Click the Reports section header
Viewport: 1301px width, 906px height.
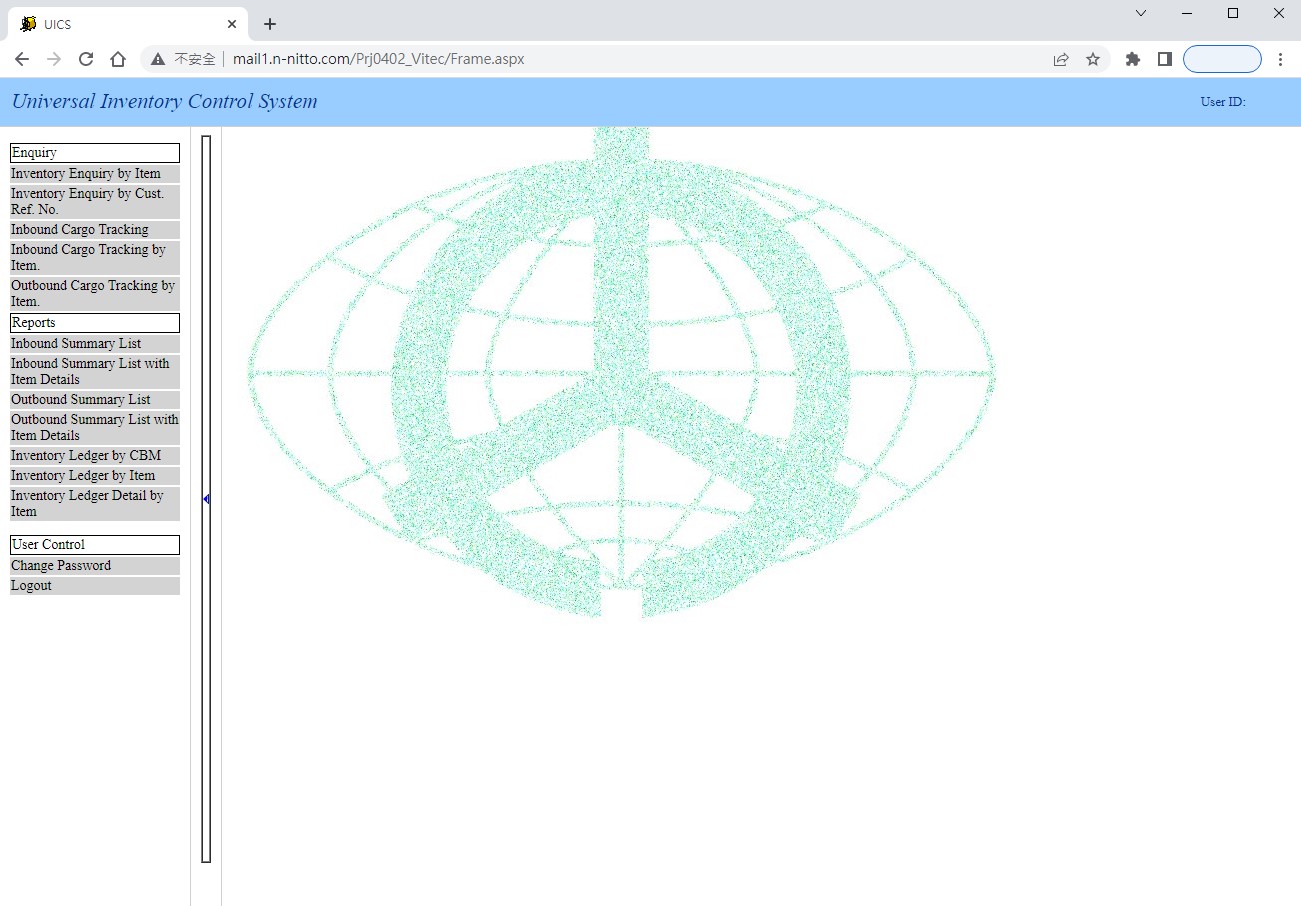95,323
